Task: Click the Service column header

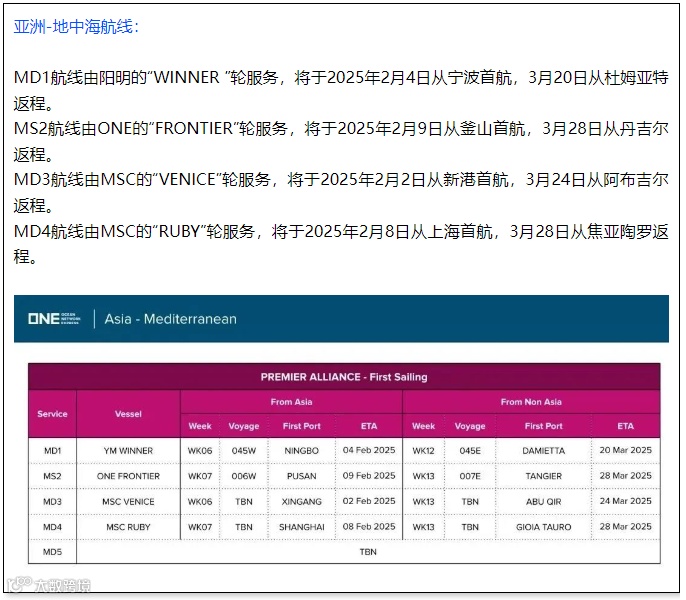Action: (x=52, y=414)
